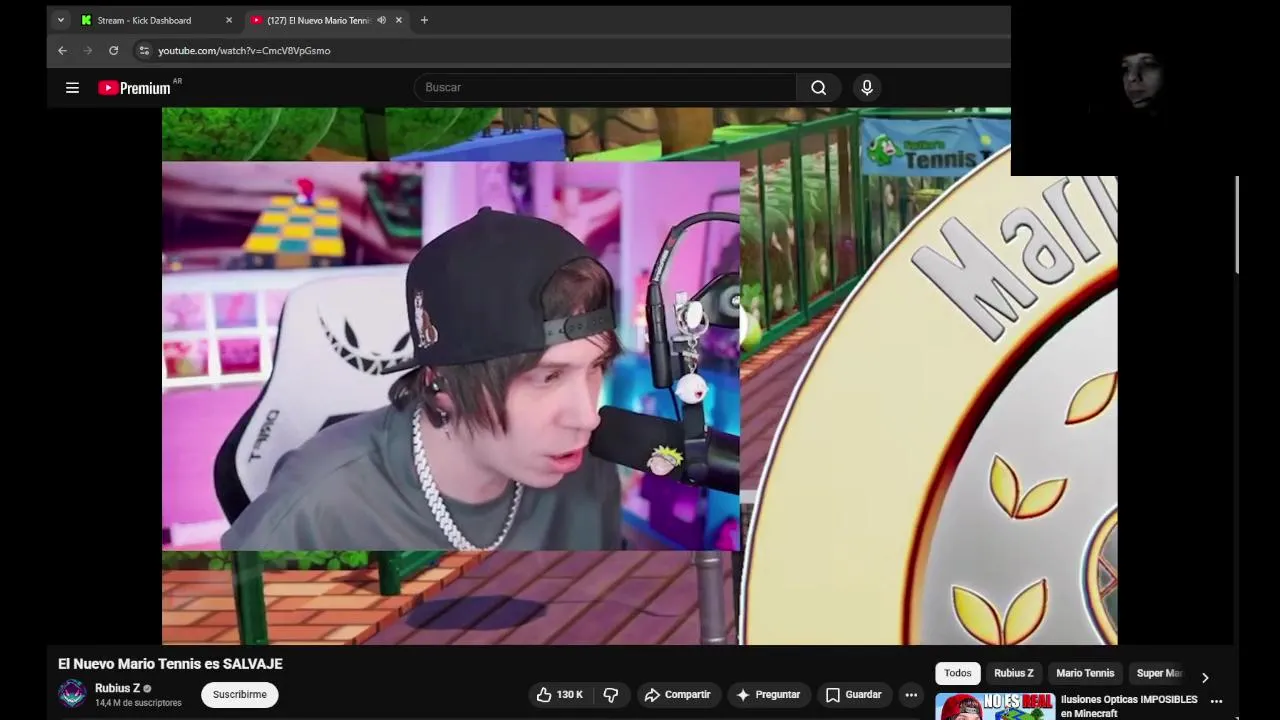Image resolution: width=1280 pixels, height=720 pixels.
Task: Go forward with browser forward arrow
Action: pyautogui.click(x=88, y=50)
